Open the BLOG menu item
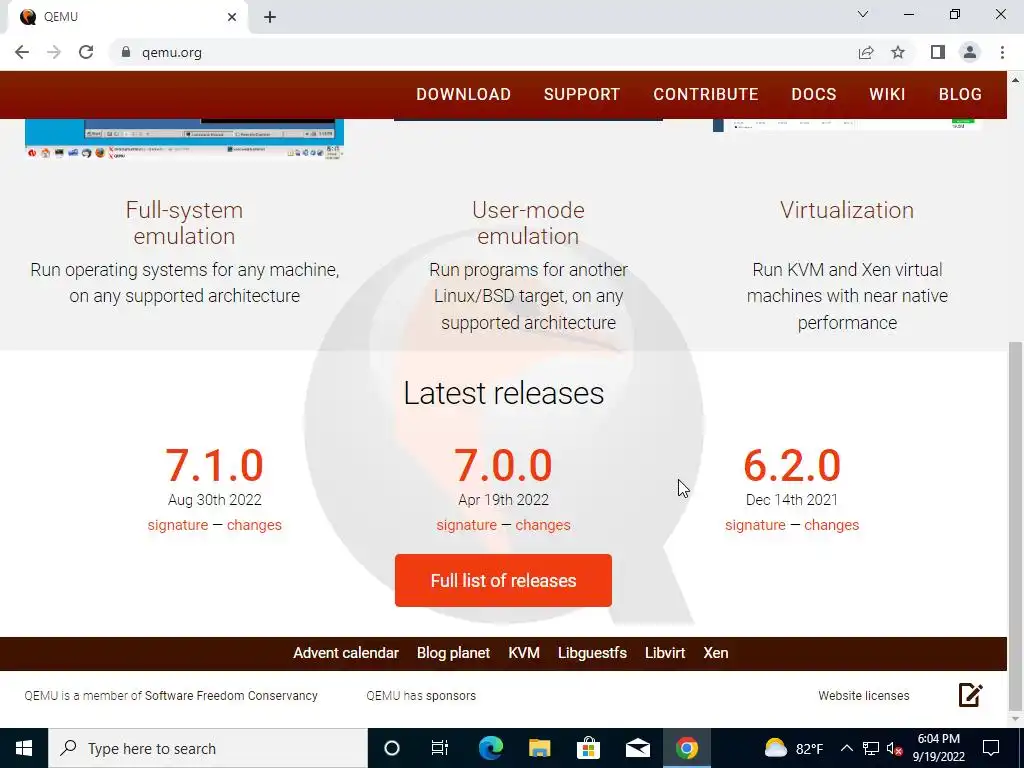1024x768 pixels. [960, 94]
